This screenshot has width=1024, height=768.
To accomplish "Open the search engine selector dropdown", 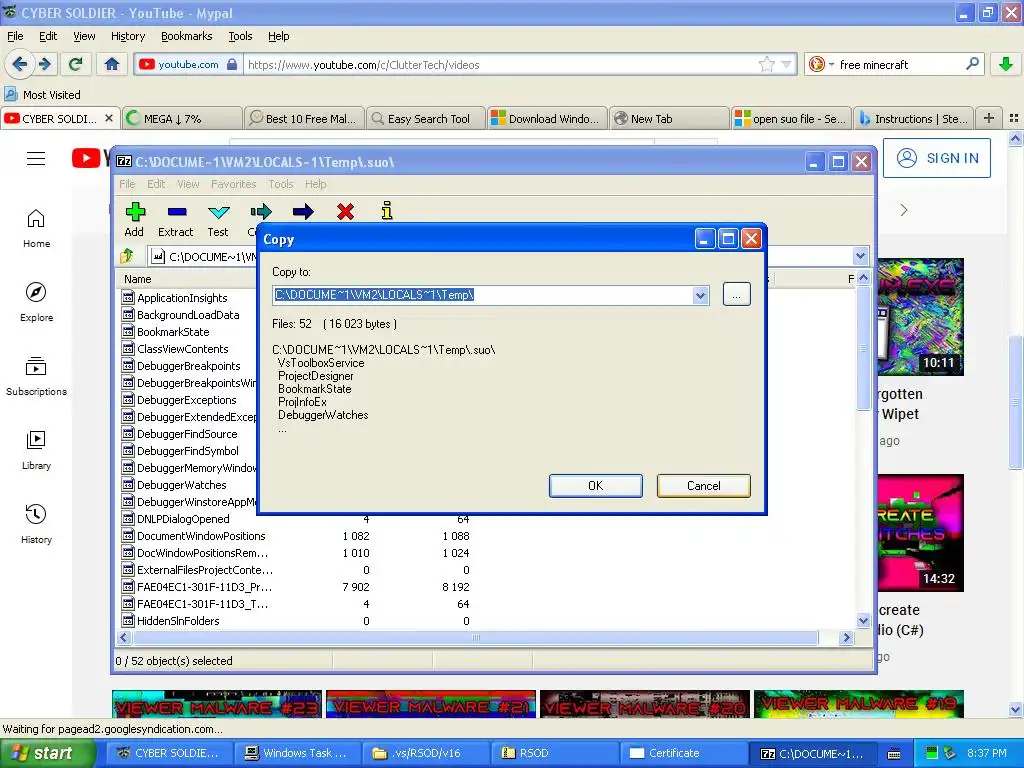I will pos(831,65).
